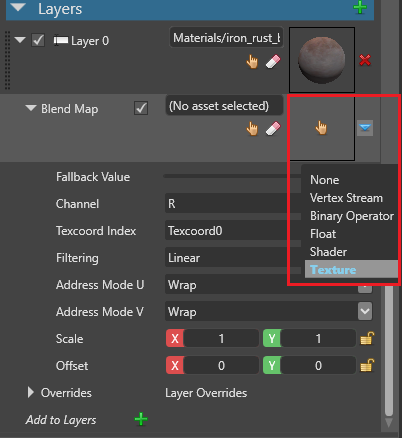Choose Binary Operator in the type menu
The width and height of the screenshot is (402, 438).
[352, 216]
